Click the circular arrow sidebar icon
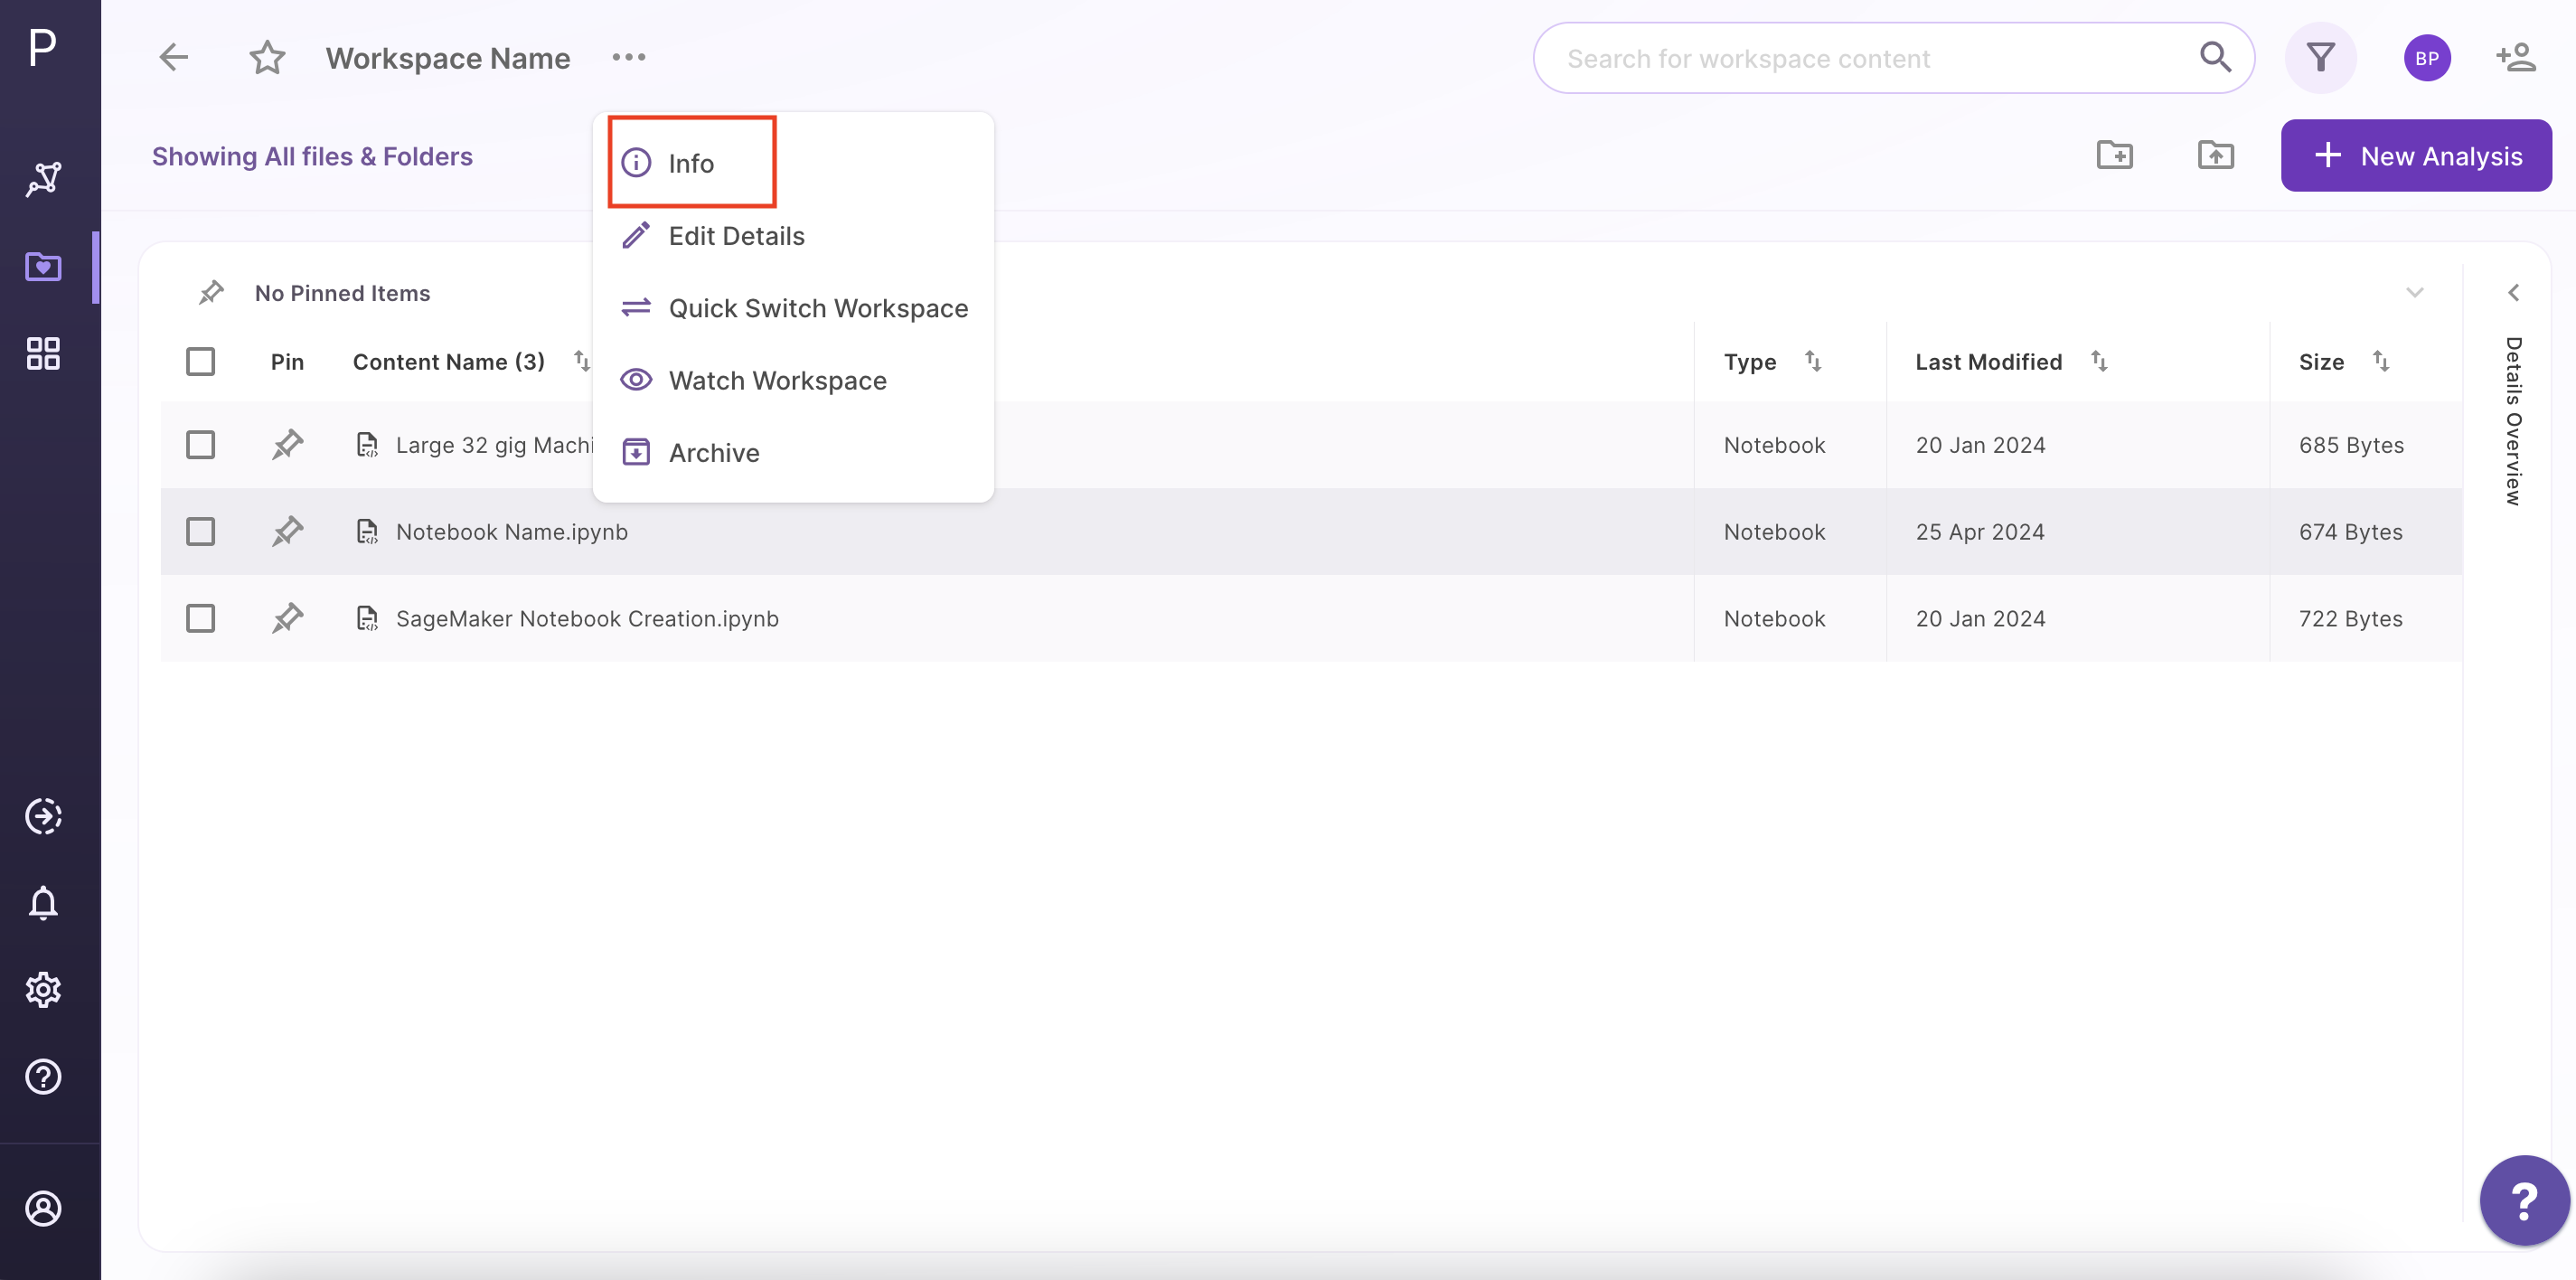Viewport: 2576px width, 1280px height. coord(43,816)
